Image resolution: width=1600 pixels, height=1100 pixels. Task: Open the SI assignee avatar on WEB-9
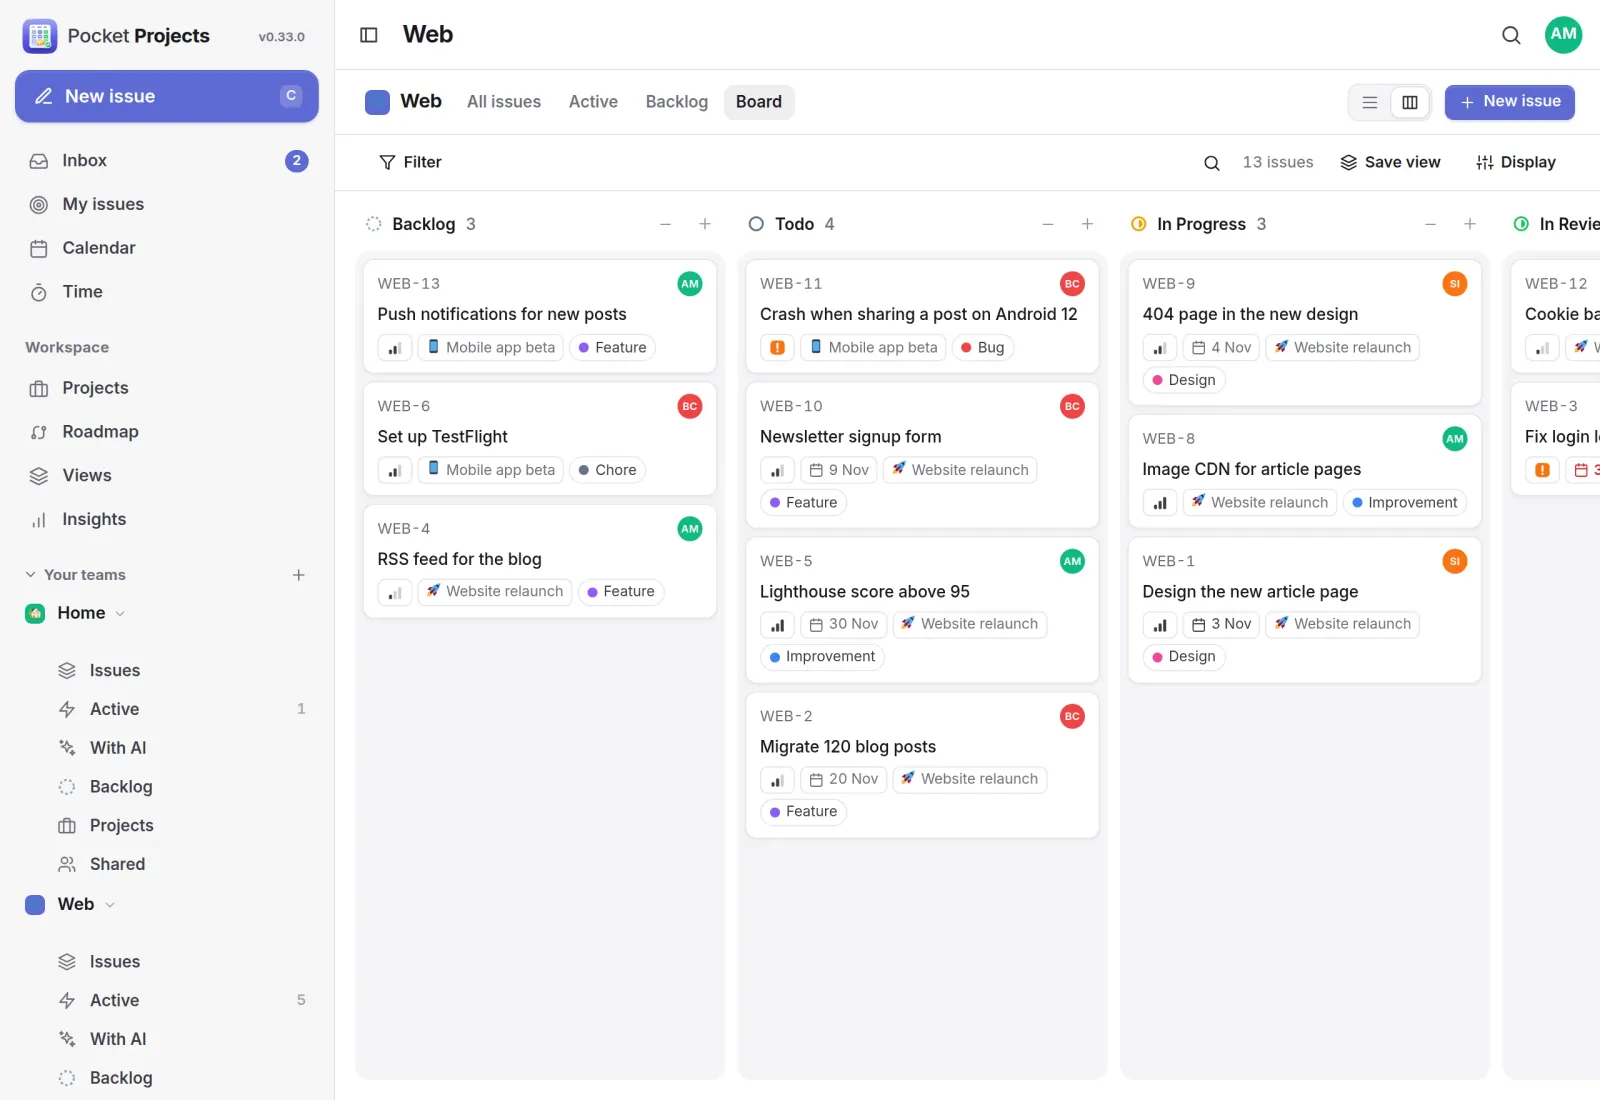(1455, 284)
